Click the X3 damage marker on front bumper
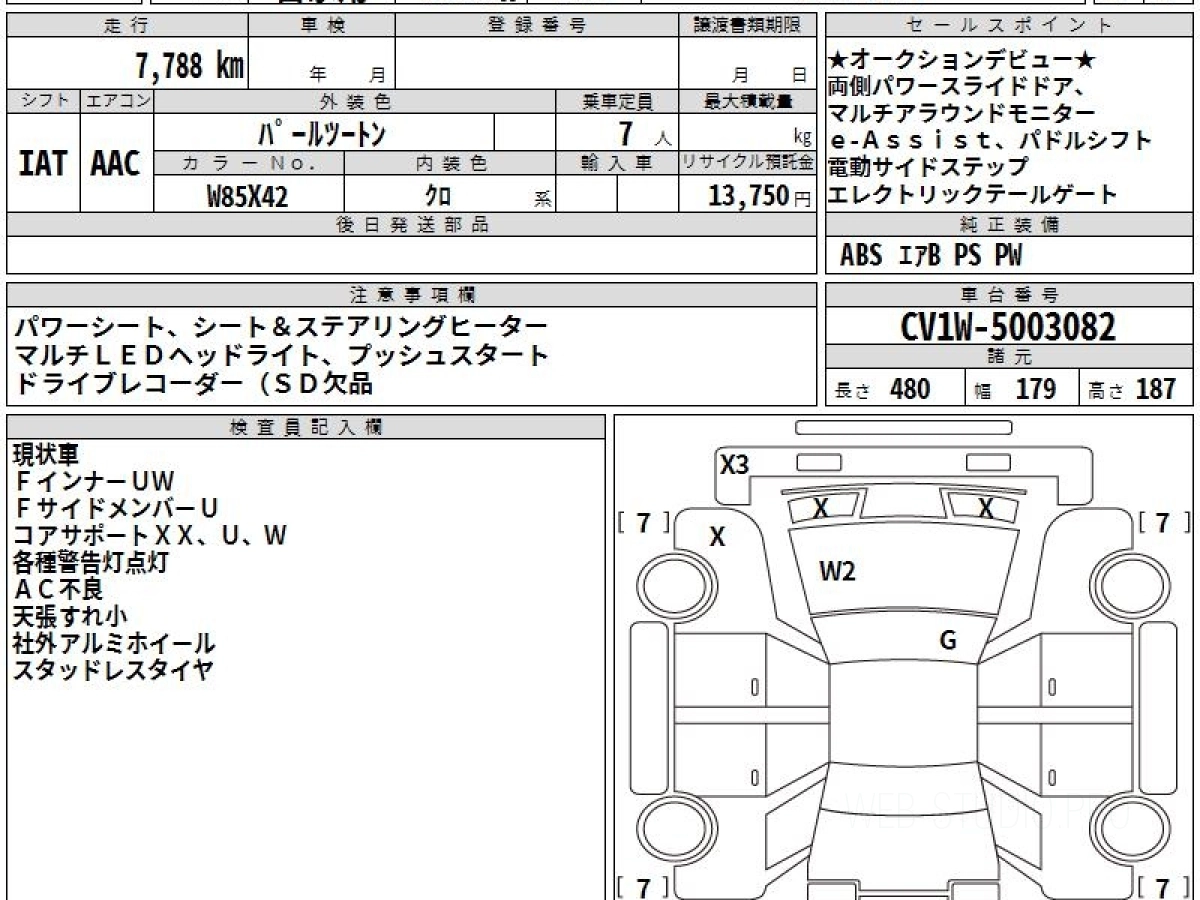1200x900 pixels. tap(735, 464)
